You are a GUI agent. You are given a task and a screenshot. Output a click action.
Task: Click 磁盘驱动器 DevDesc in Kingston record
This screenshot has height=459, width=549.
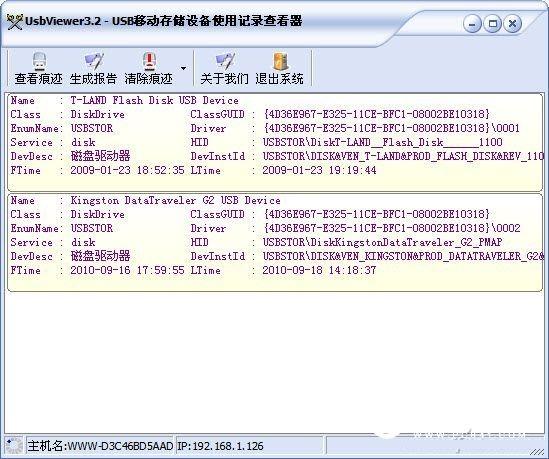[x=100, y=256]
